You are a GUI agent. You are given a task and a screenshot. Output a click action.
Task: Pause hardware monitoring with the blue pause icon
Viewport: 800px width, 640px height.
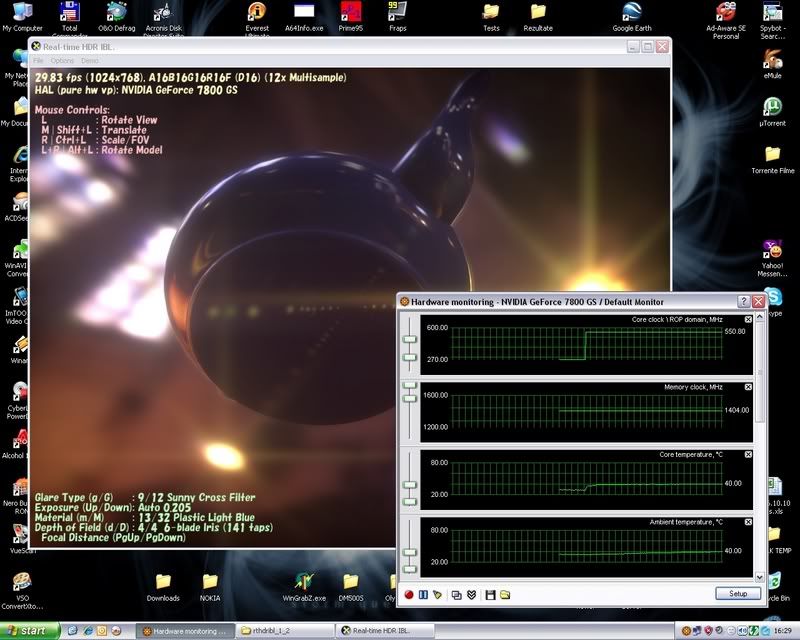click(x=423, y=594)
